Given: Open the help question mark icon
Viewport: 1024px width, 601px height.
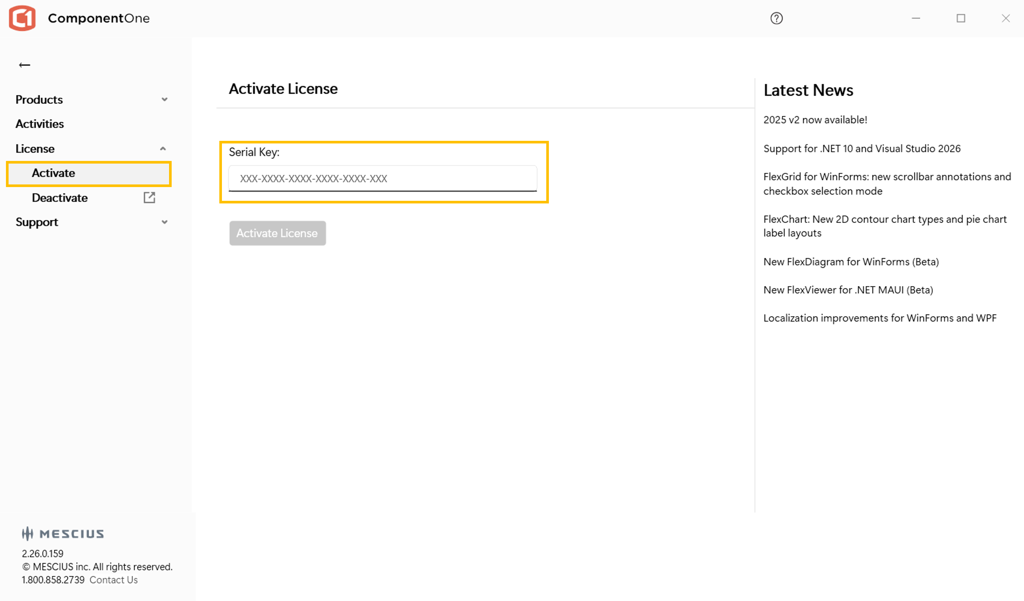Looking at the screenshot, I should 776,18.
